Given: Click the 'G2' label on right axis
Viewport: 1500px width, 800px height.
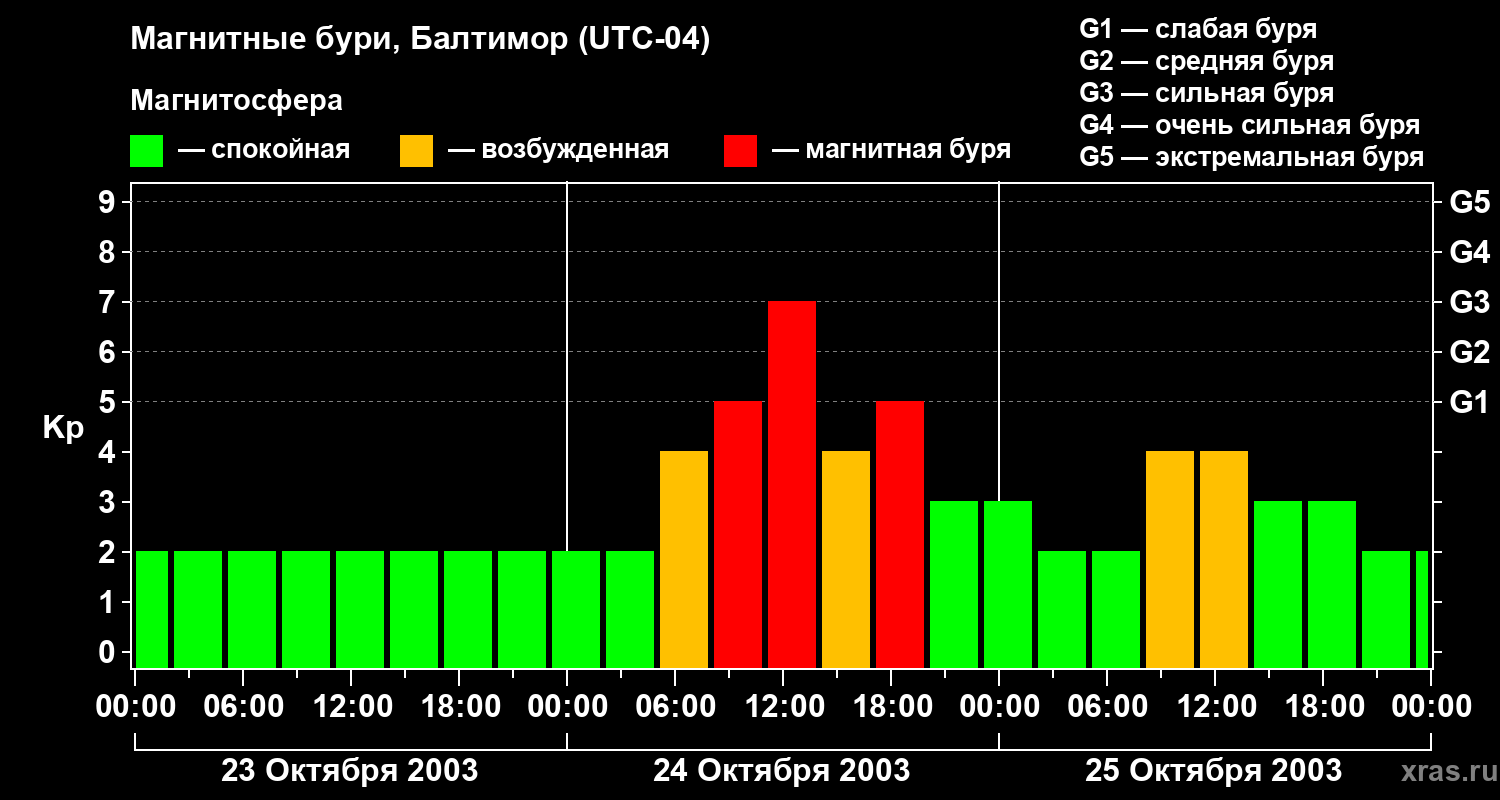Looking at the screenshot, I should pyautogui.click(x=1470, y=352).
